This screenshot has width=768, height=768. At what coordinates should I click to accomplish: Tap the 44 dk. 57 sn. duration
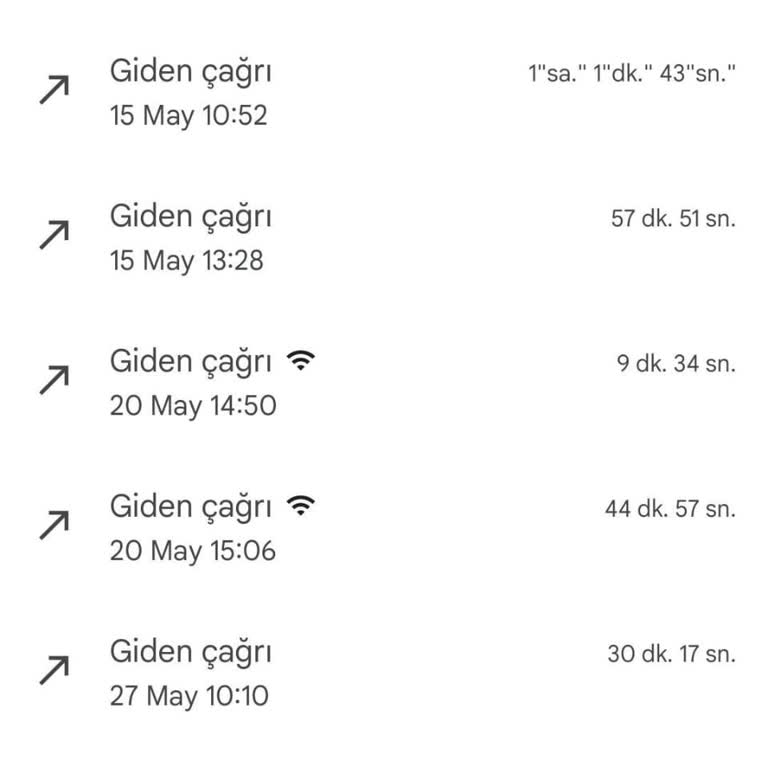670,509
